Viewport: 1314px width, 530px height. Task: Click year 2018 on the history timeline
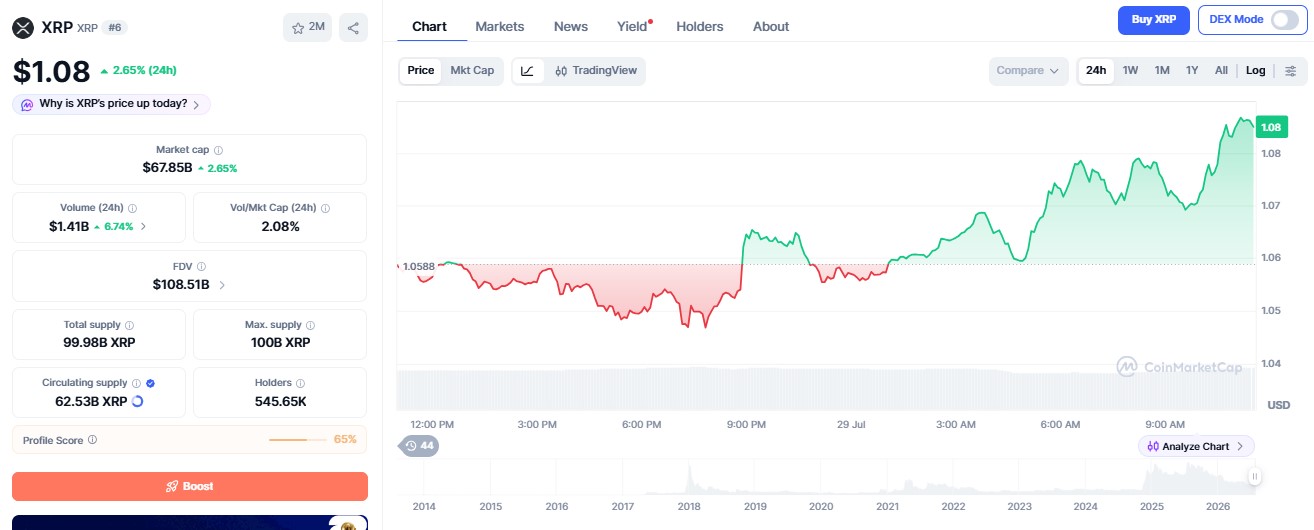pos(689,507)
